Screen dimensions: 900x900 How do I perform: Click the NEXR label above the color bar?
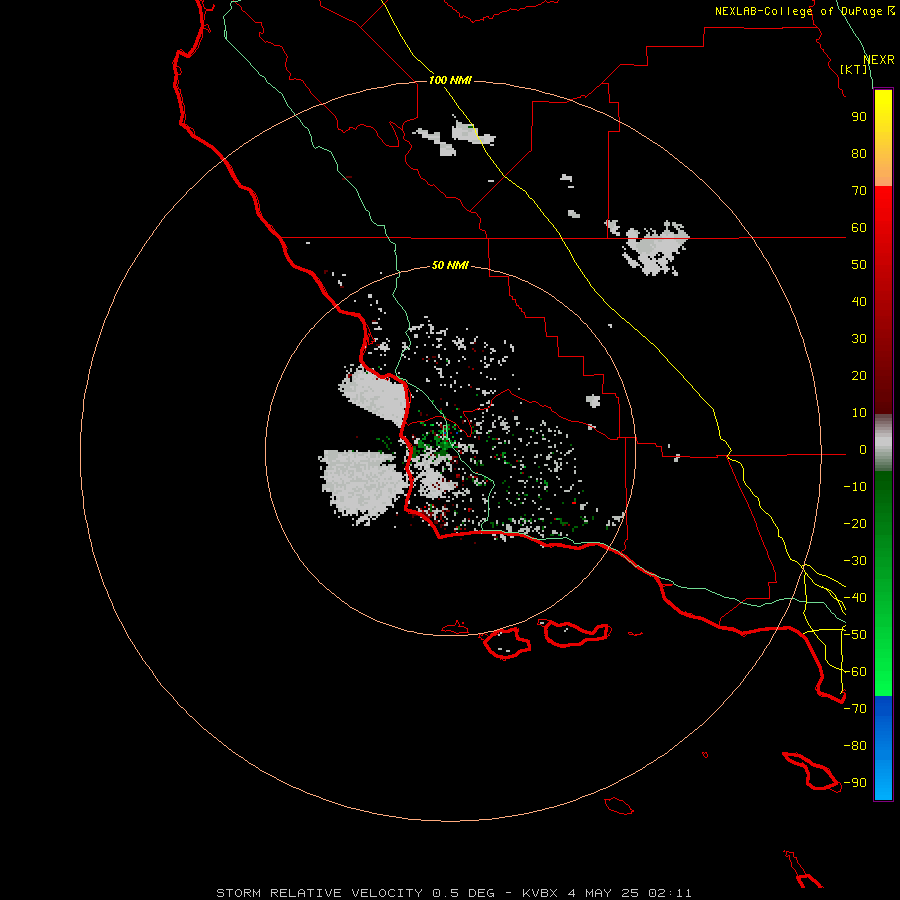[x=879, y=60]
